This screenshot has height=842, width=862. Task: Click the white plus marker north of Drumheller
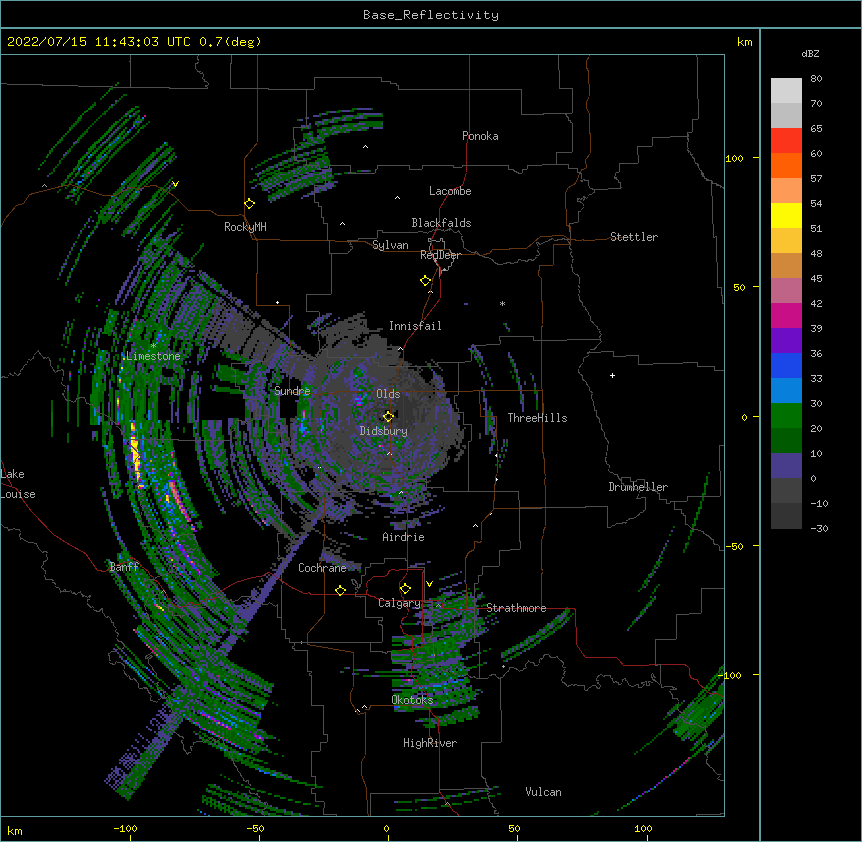[612, 375]
